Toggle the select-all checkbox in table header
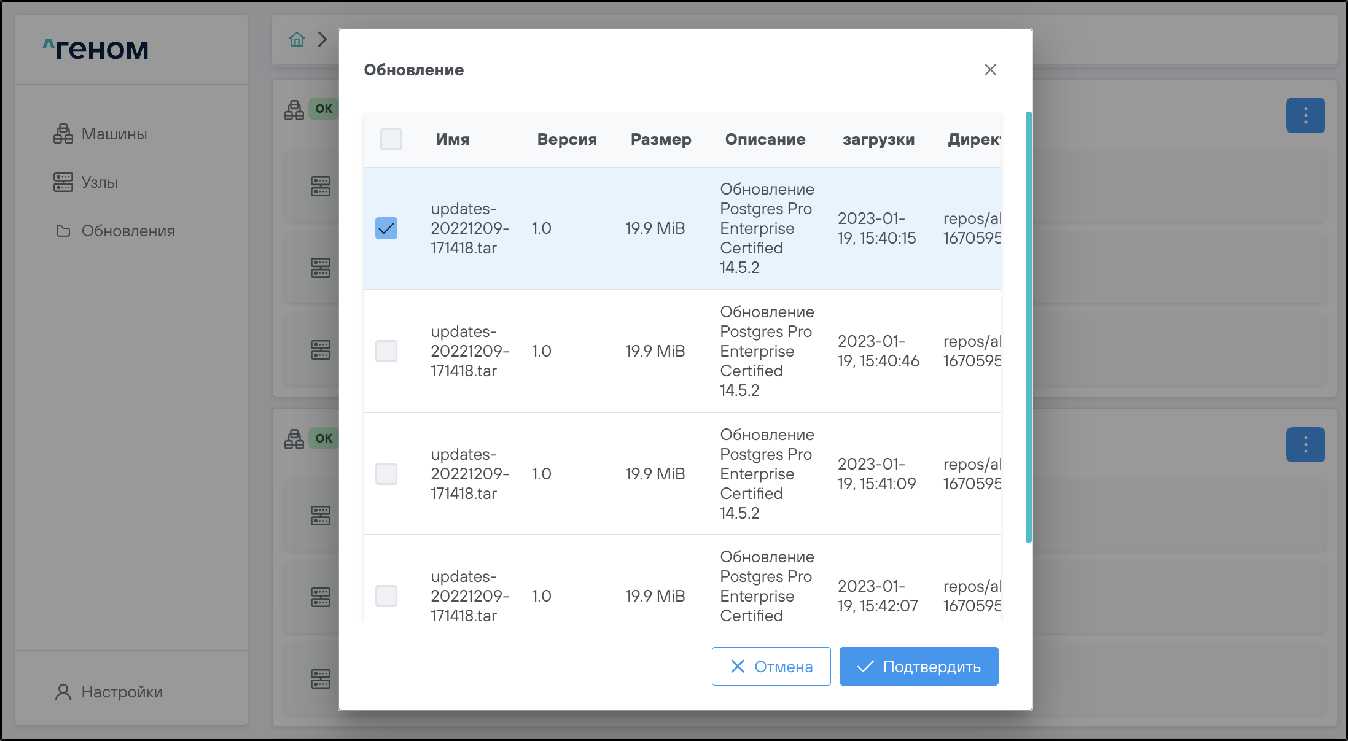Screen dimensions: 1348x741 coord(391,139)
